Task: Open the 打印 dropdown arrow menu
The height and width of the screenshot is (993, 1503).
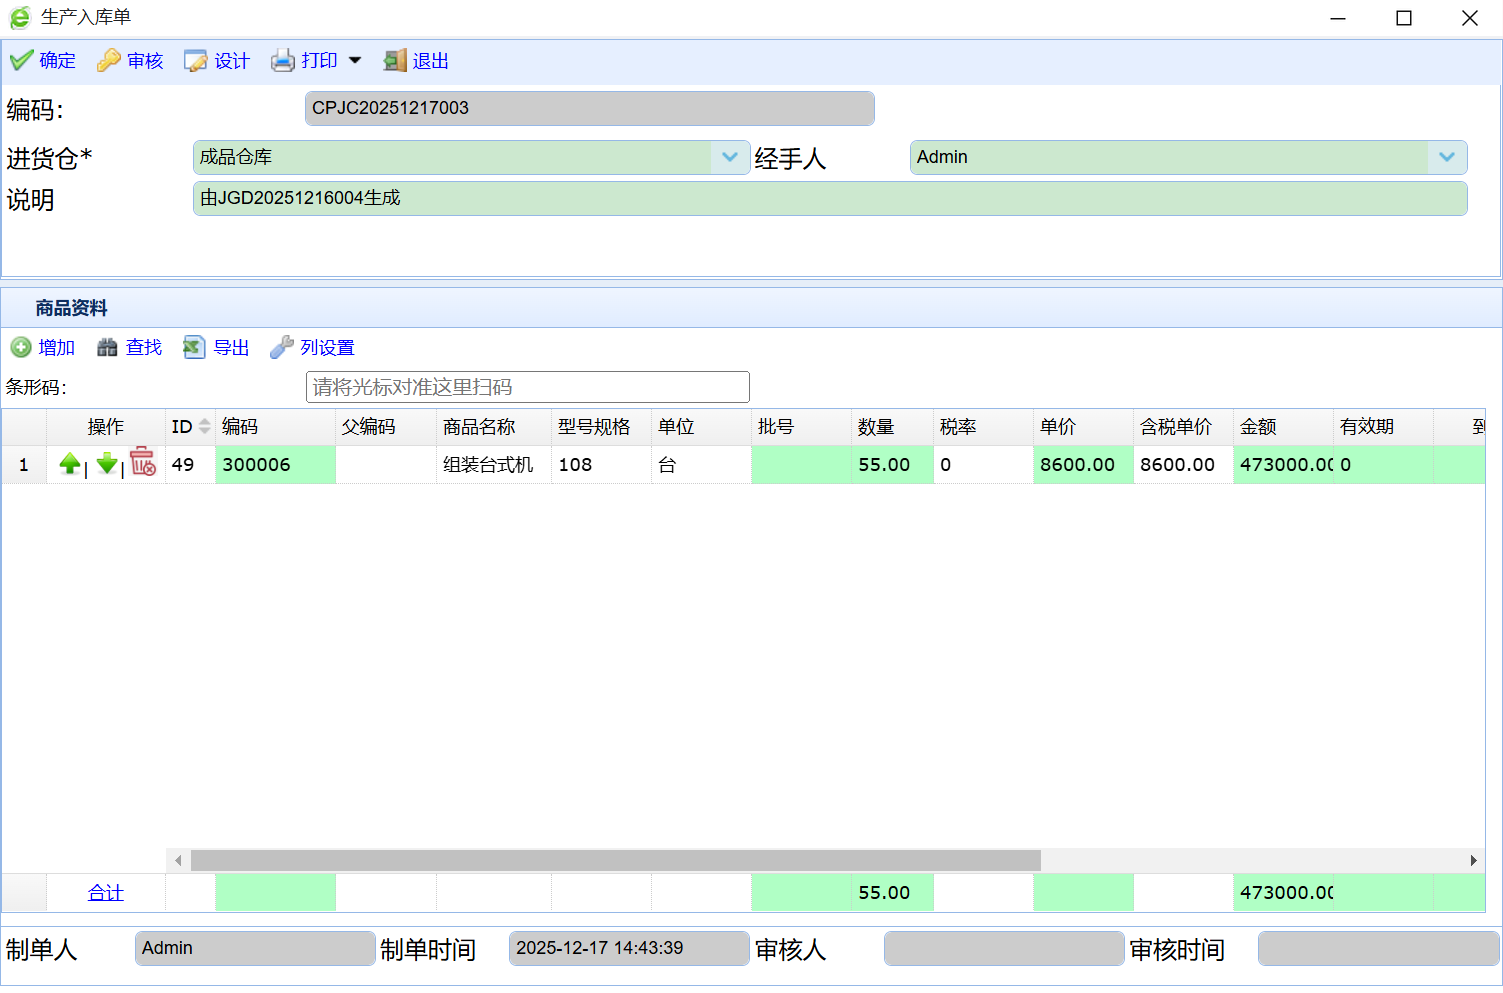Action: coord(355,61)
